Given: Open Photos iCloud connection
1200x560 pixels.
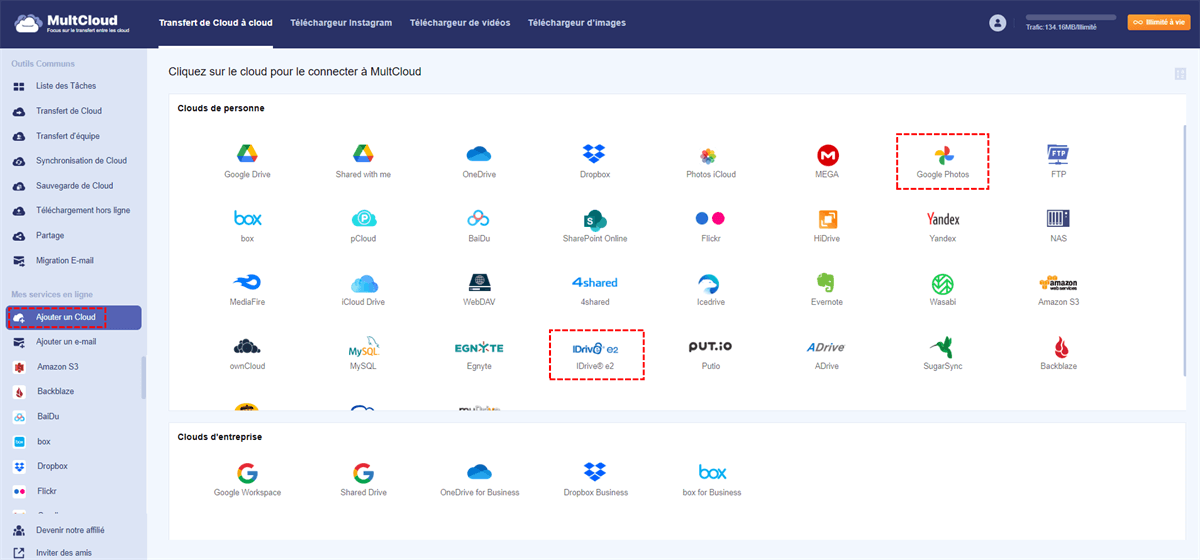Looking at the screenshot, I should [711, 162].
